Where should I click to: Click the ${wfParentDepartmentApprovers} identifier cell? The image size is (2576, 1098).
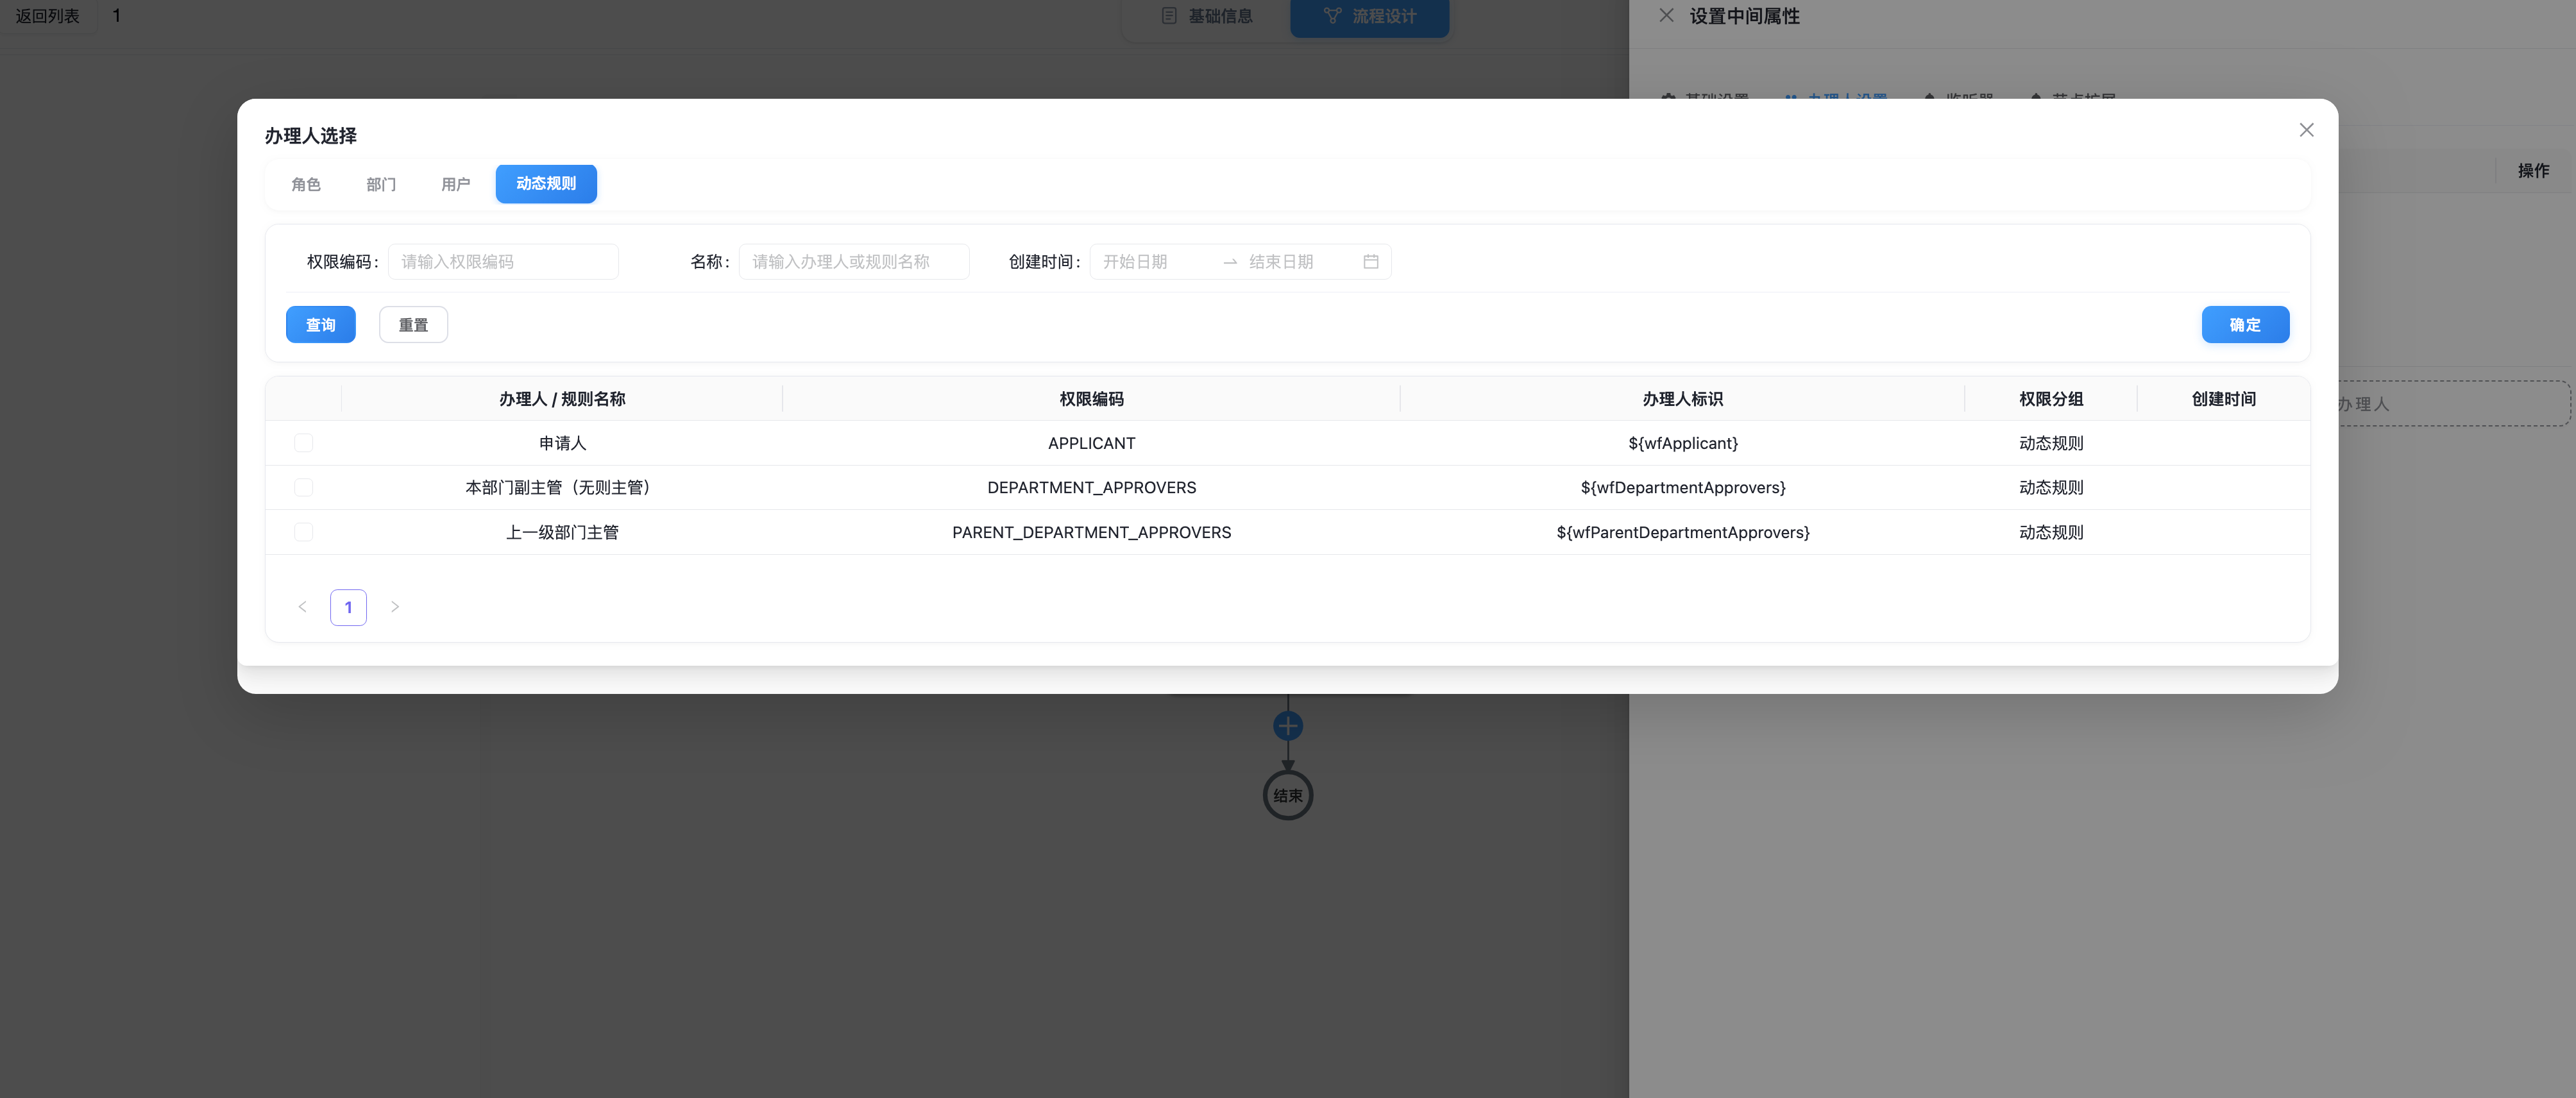(1683, 532)
